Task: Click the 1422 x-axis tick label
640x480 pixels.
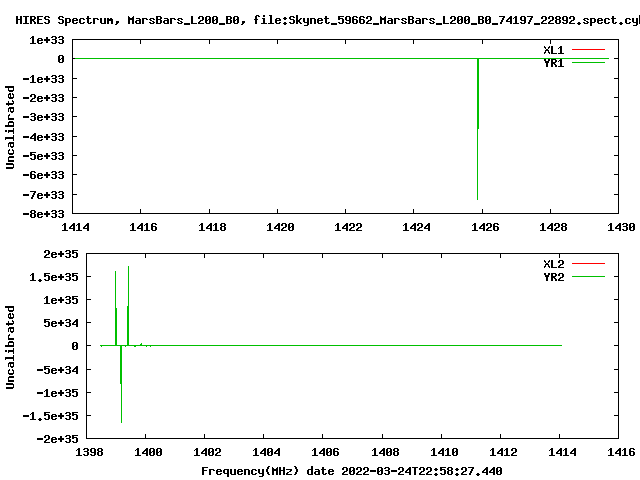Action: point(348,227)
